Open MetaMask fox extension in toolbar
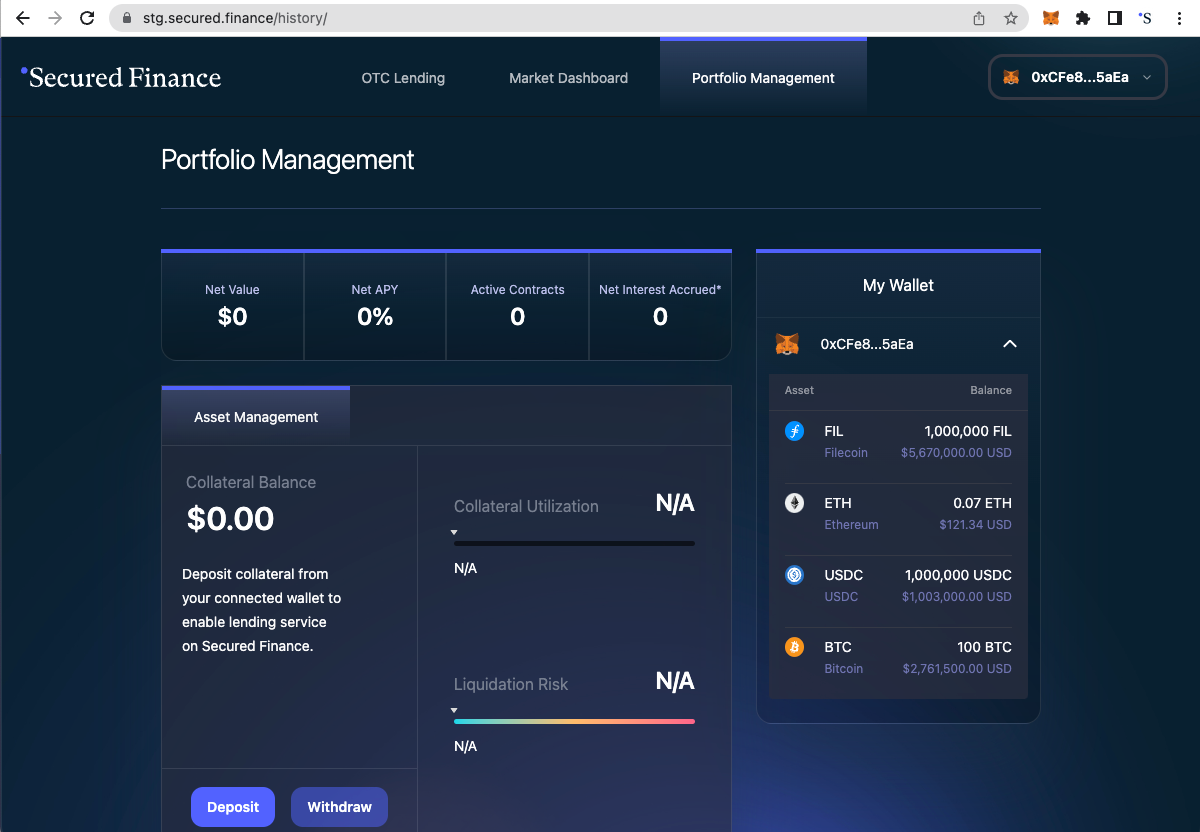Screen dimensions: 1200x832 1051,18
